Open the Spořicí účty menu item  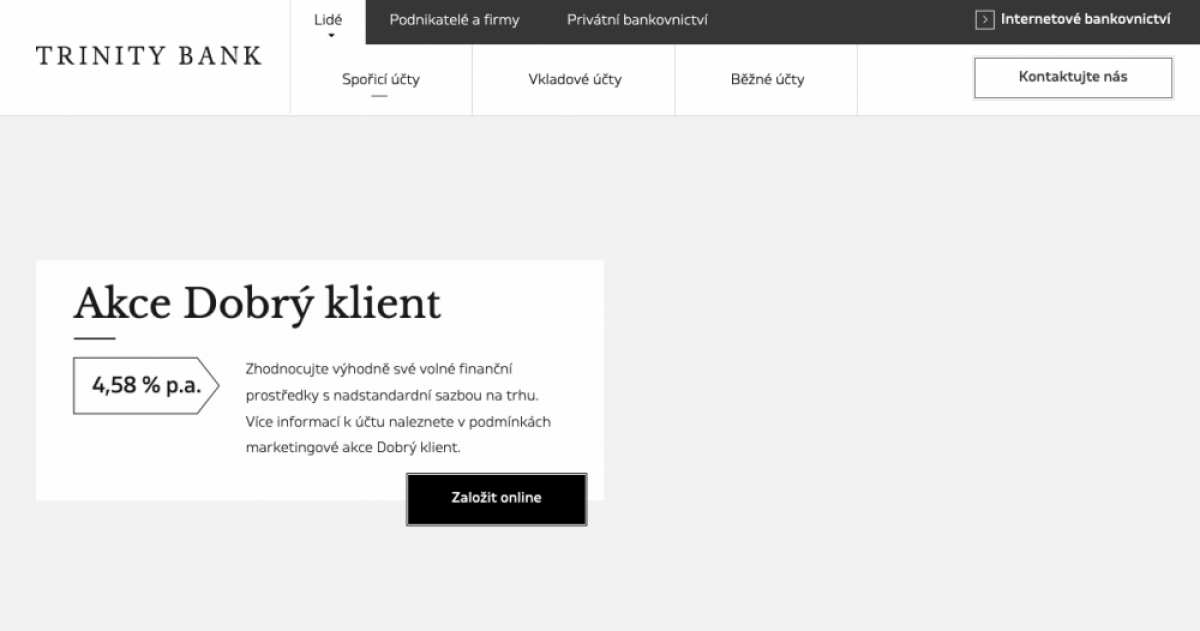point(381,80)
